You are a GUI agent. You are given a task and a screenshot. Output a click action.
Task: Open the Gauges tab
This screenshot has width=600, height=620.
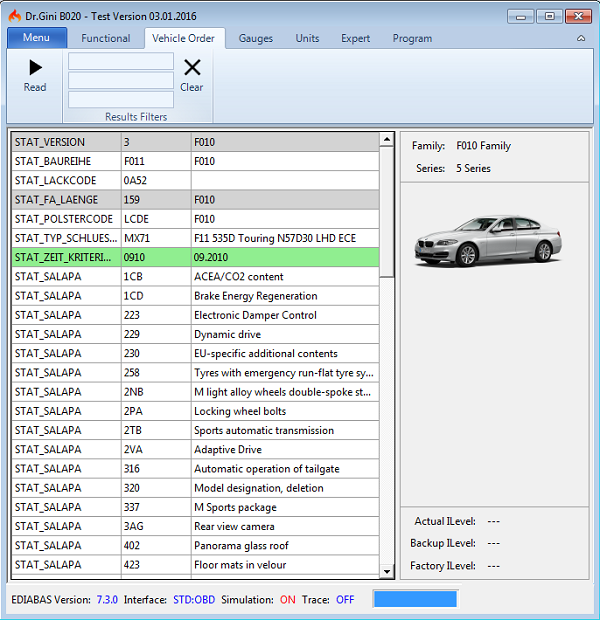coord(256,39)
